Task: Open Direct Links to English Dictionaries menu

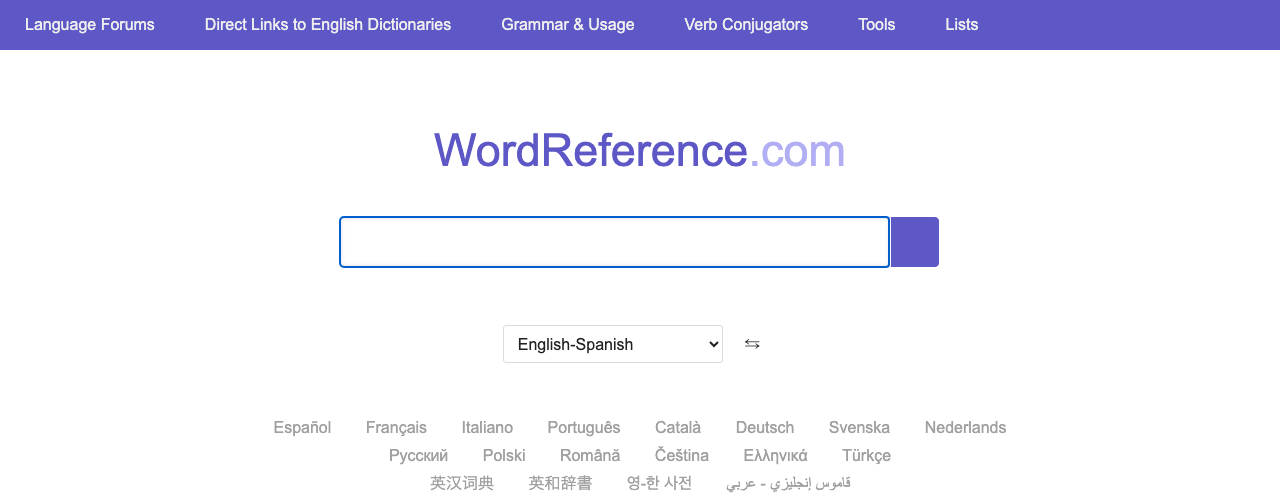Action: (x=328, y=24)
